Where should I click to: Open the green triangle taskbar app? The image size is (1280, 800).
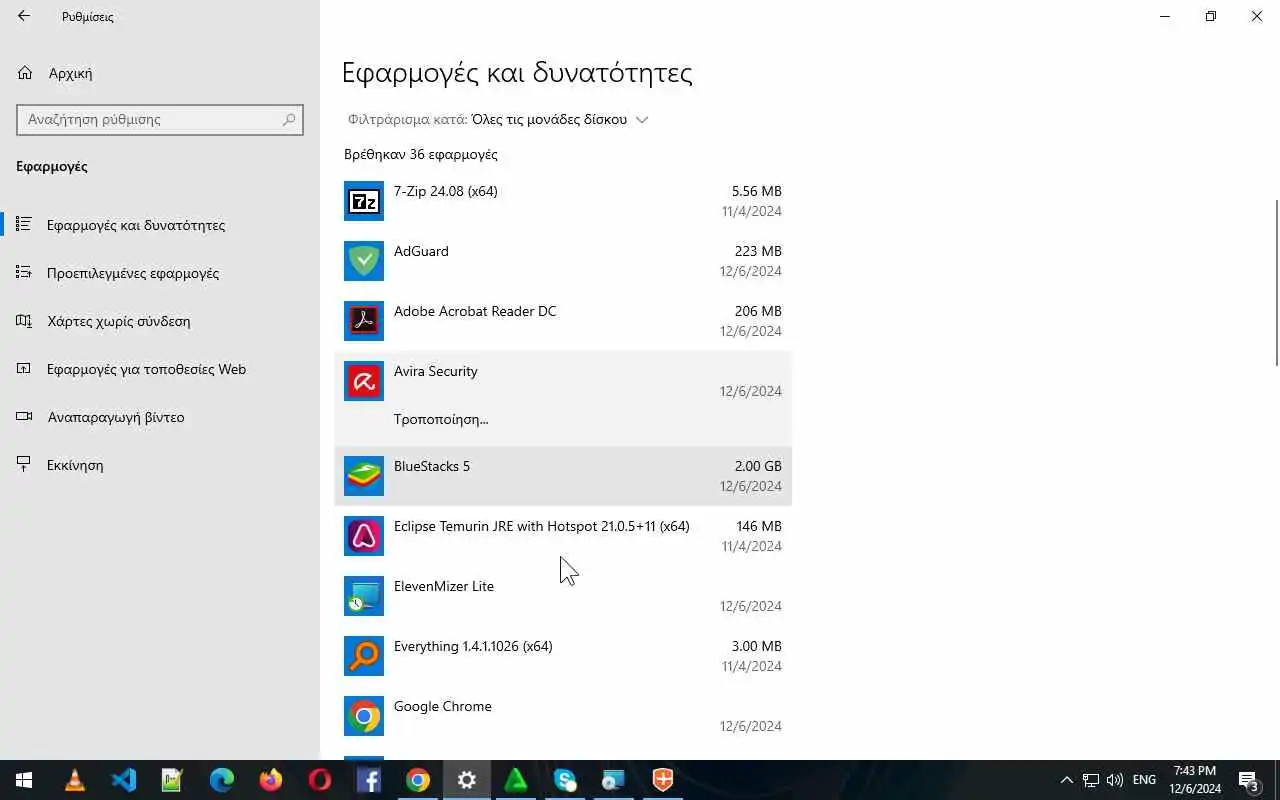pyautogui.click(x=516, y=780)
